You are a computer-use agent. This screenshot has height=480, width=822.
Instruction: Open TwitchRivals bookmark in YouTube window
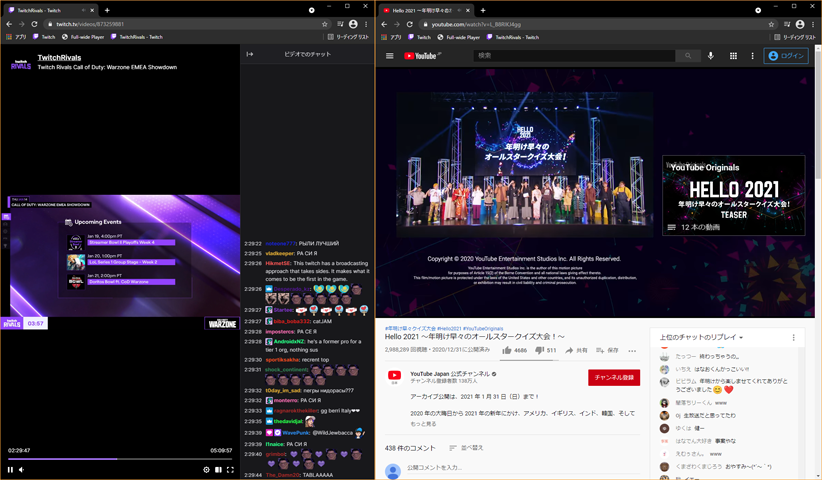click(x=513, y=37)
